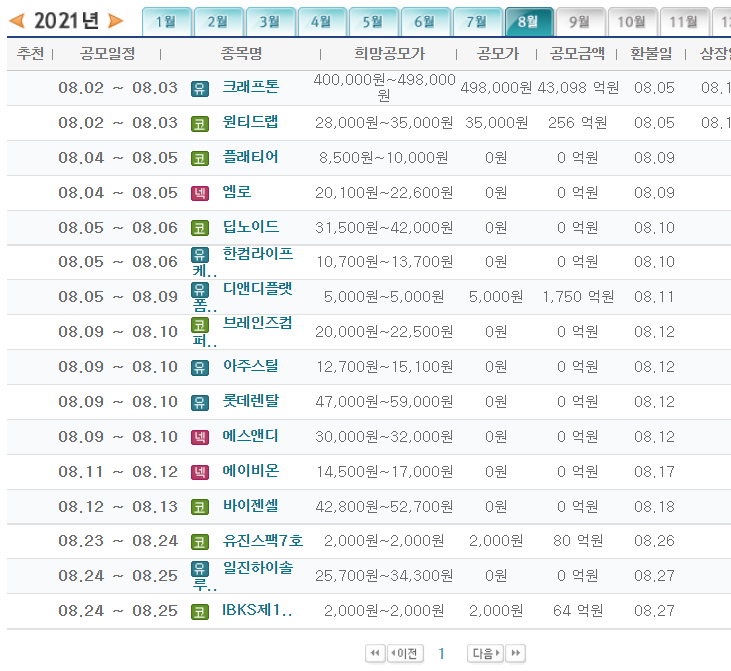Go to next year with right arrow
The image size is (731, 671).
(115, 21)
